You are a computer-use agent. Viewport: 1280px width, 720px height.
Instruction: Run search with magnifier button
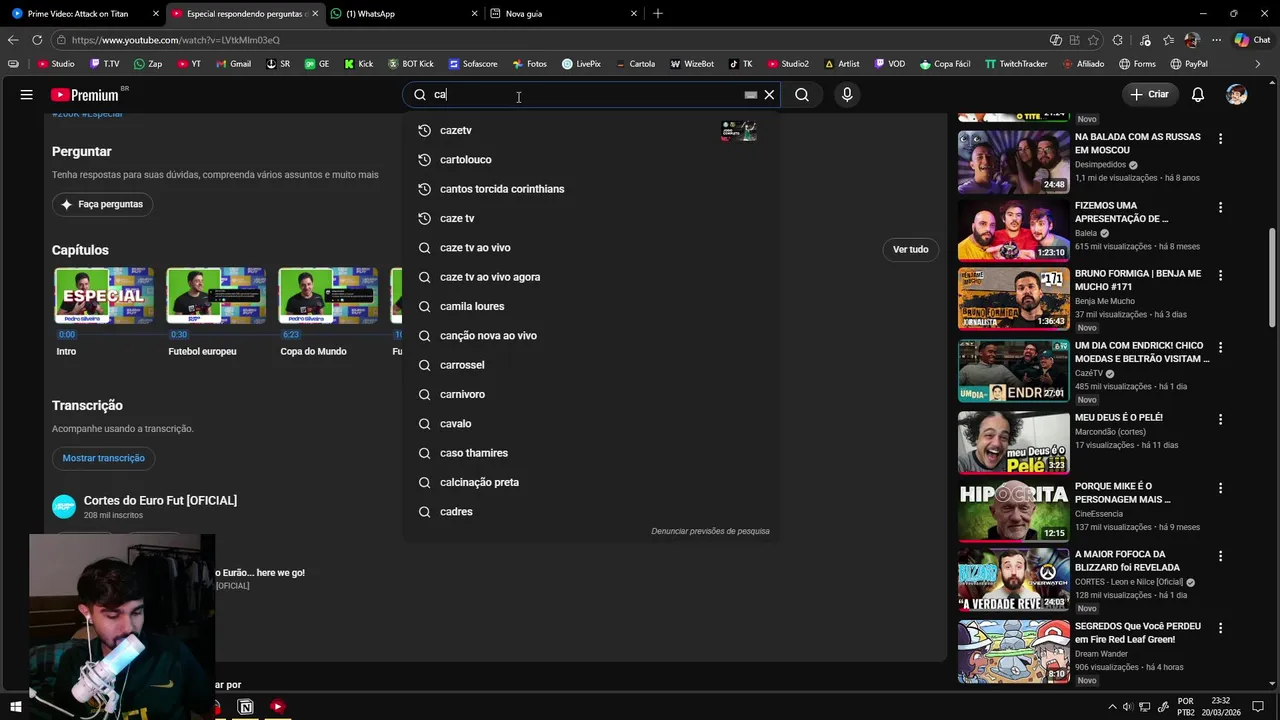(802, 95)
